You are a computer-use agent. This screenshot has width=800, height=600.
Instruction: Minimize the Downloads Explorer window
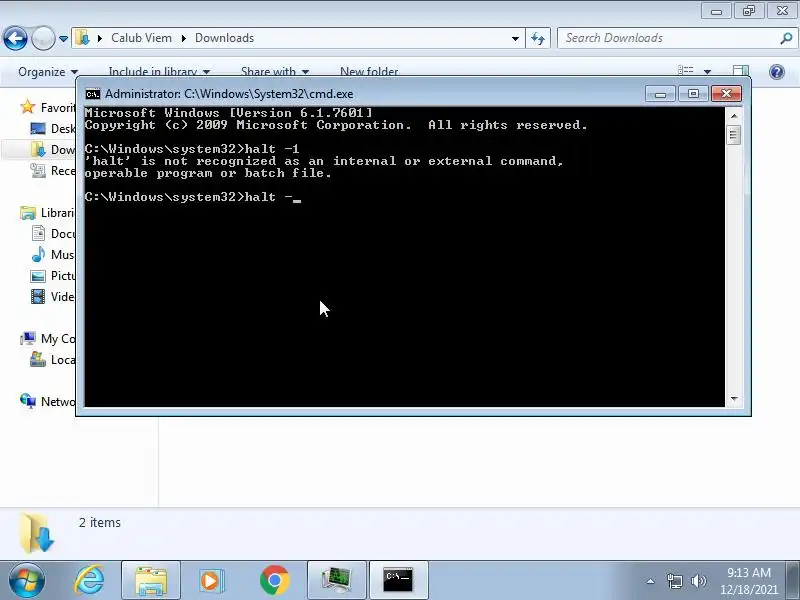click(716, 11)
